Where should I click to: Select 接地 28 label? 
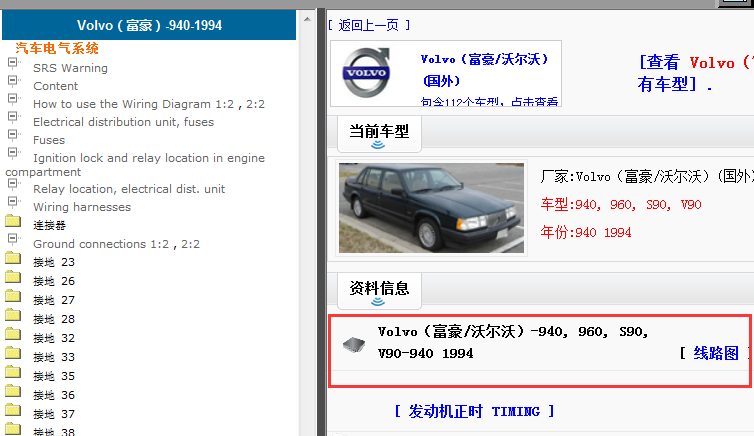54,319
